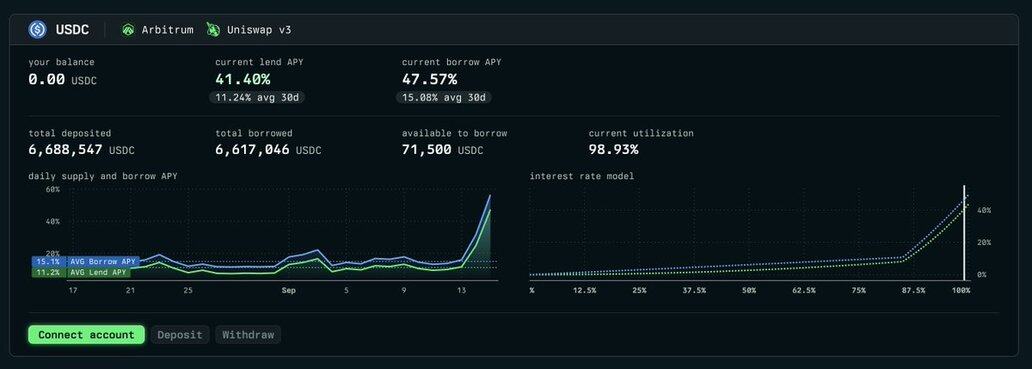Click the Arbitrum network icon
The image size is (1032, 369).
(x=128, y=30)
